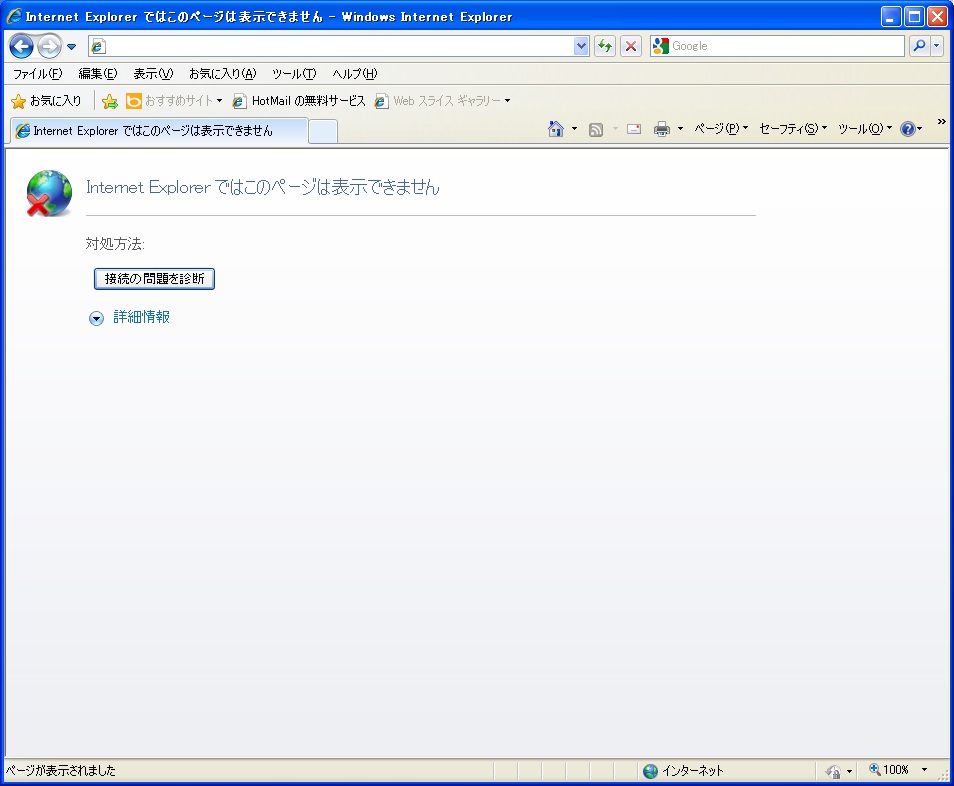954x786 pixels.
Task: Click the 接続の問題を診断 button
Action: pos(154,279)
